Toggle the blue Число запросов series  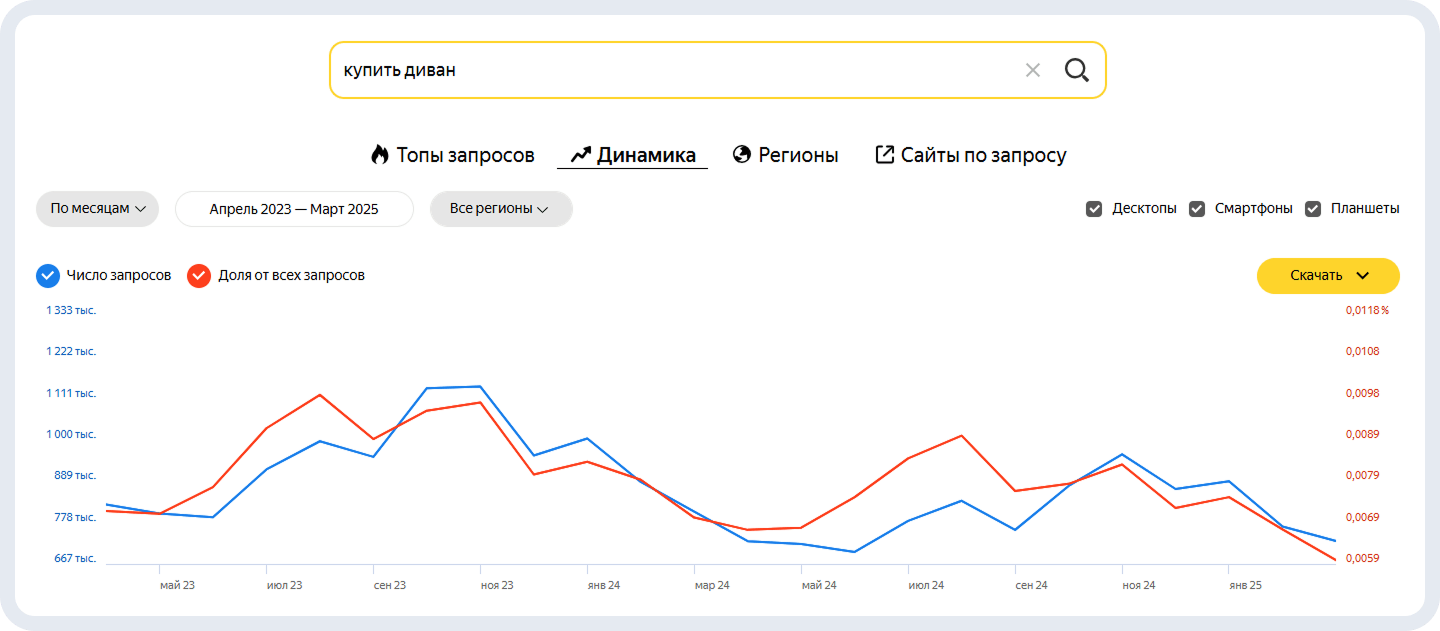click(47, 275)
